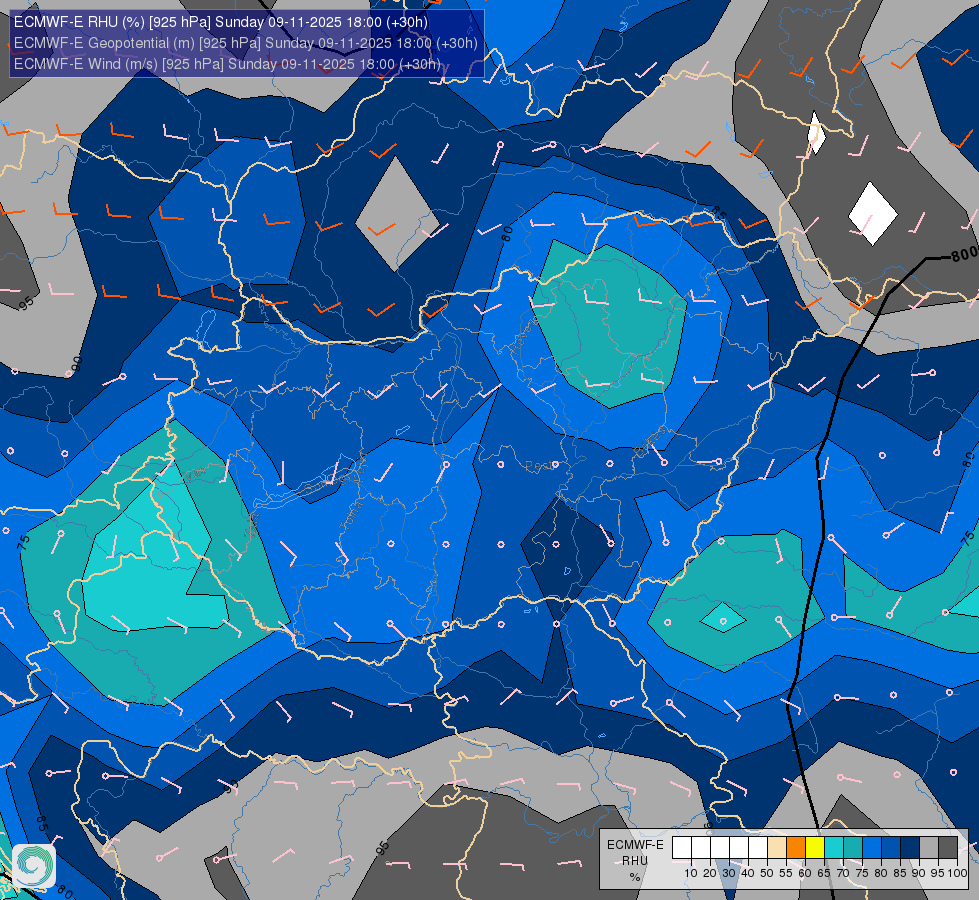979x900 pixels.
Task: Click the swirl logo icon in the corner
Action: click(34, 866)
